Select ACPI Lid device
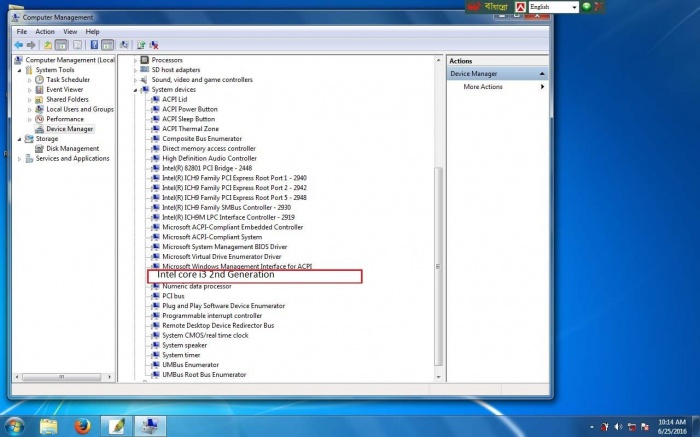Viewport: 700px width, 437px height. (175, 100)
